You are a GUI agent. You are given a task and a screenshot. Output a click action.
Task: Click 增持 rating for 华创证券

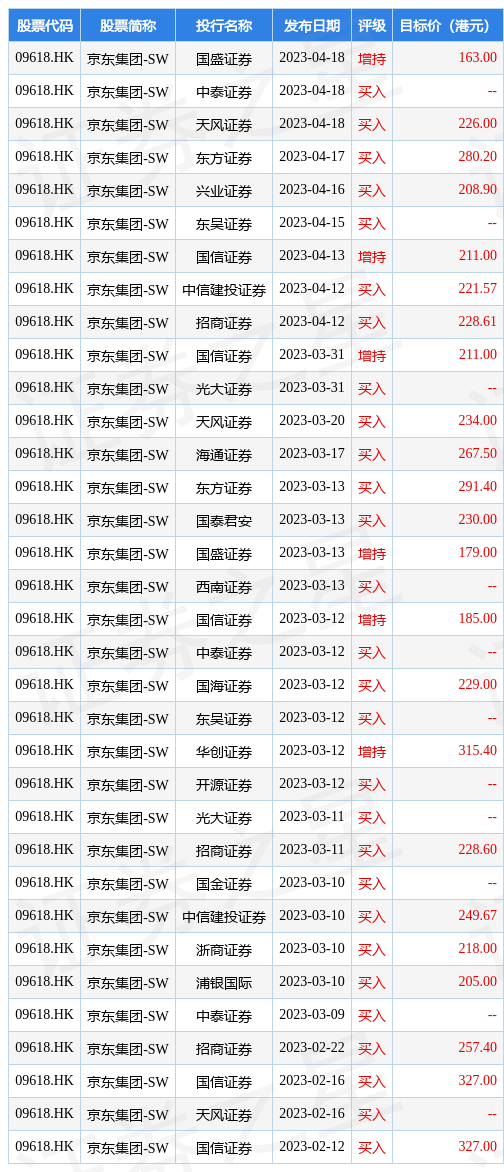click(x=372, y=751)
